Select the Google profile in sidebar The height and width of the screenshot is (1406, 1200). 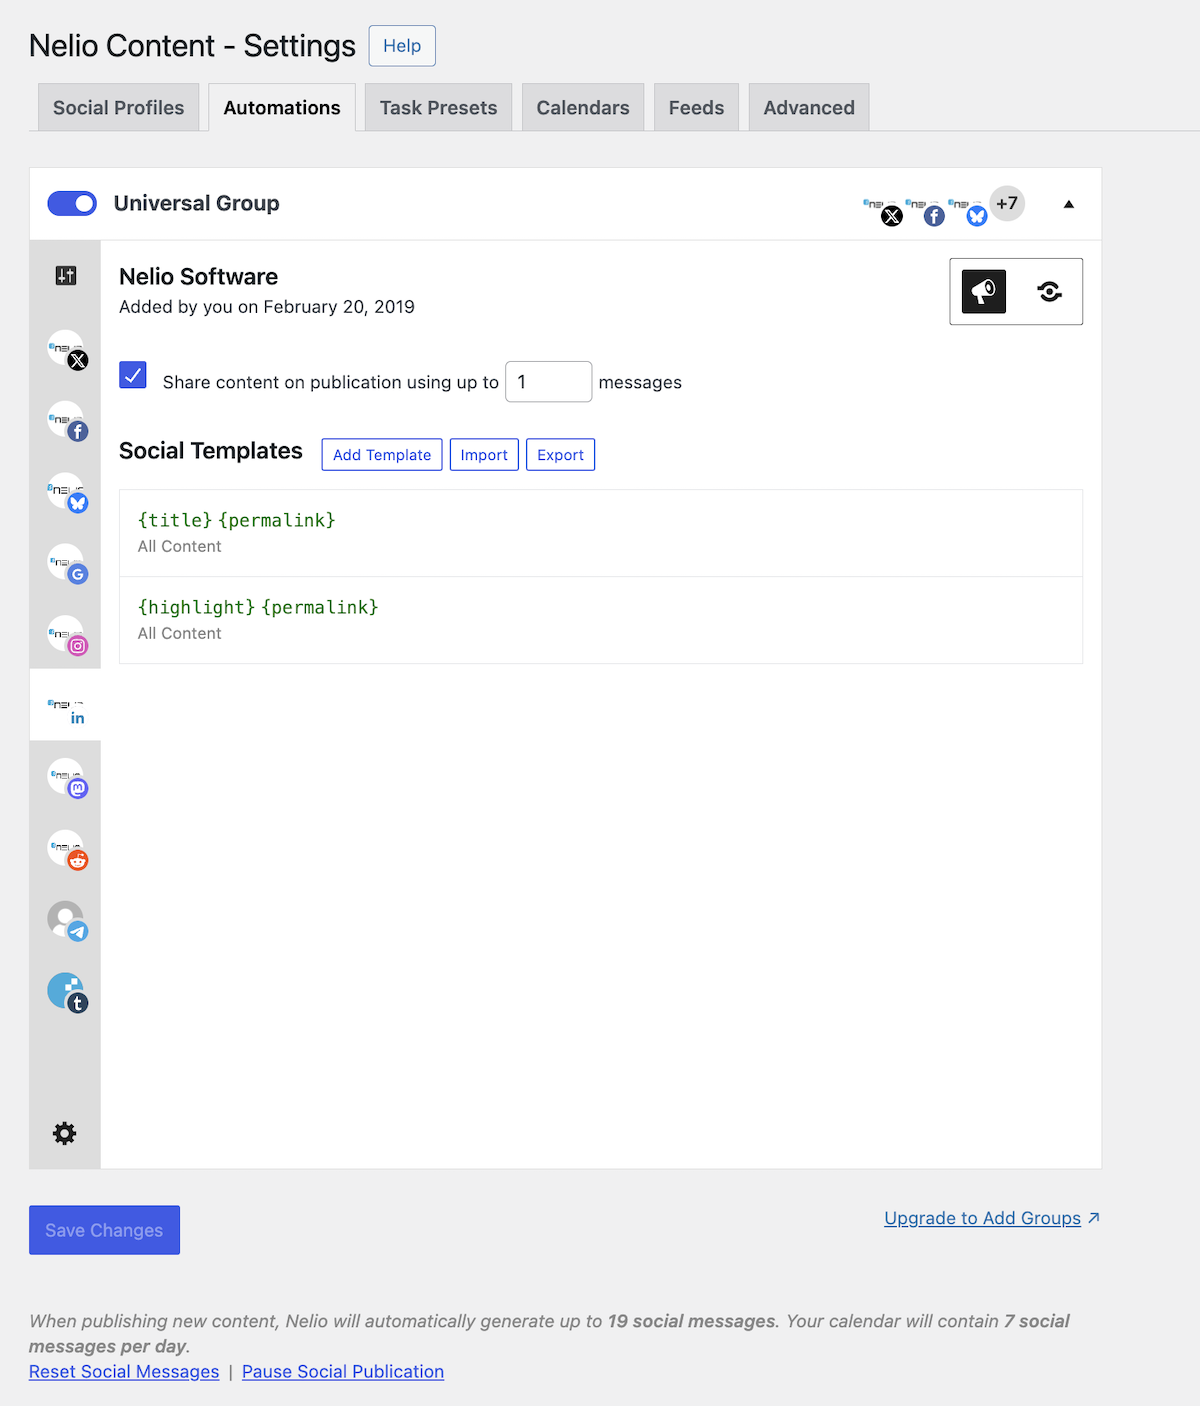(x=67, y=564)
